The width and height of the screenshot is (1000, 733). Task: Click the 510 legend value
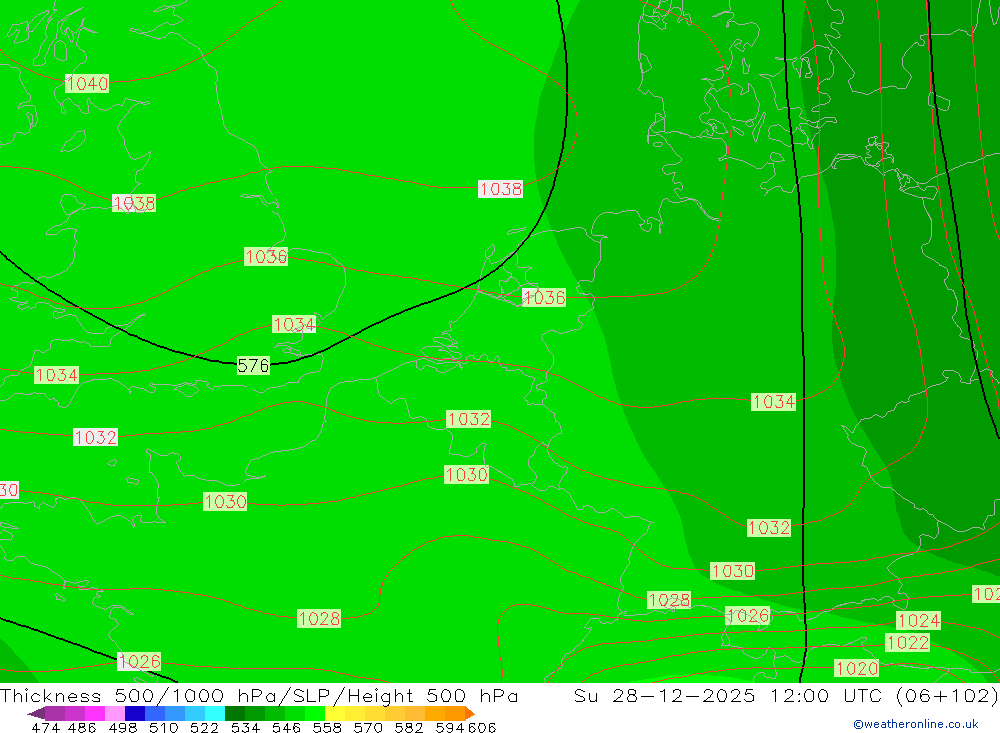tap(162, 727)
